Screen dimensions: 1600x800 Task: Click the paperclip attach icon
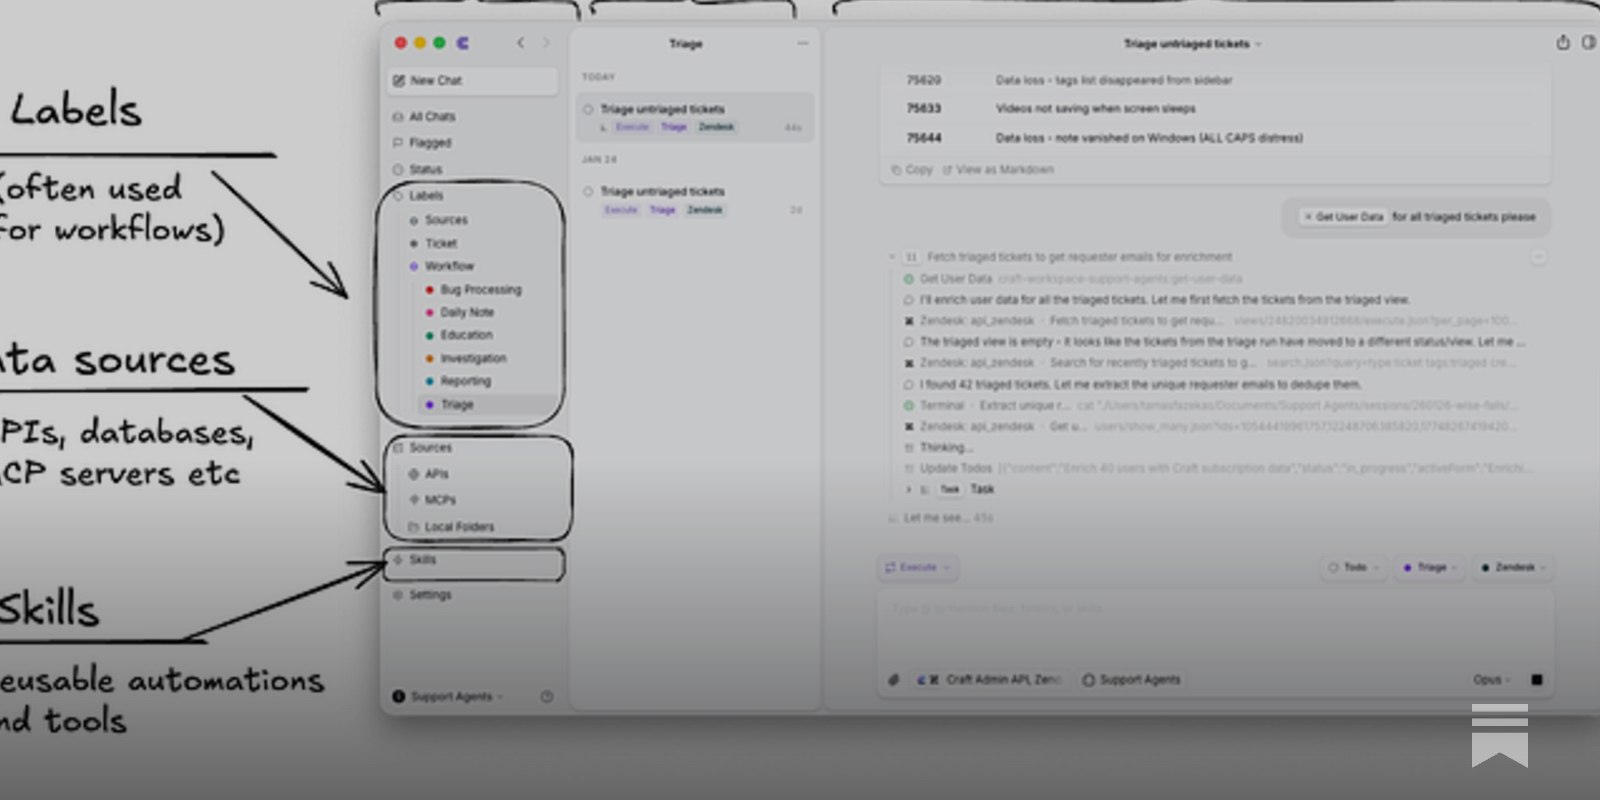(x=893, y=680)
